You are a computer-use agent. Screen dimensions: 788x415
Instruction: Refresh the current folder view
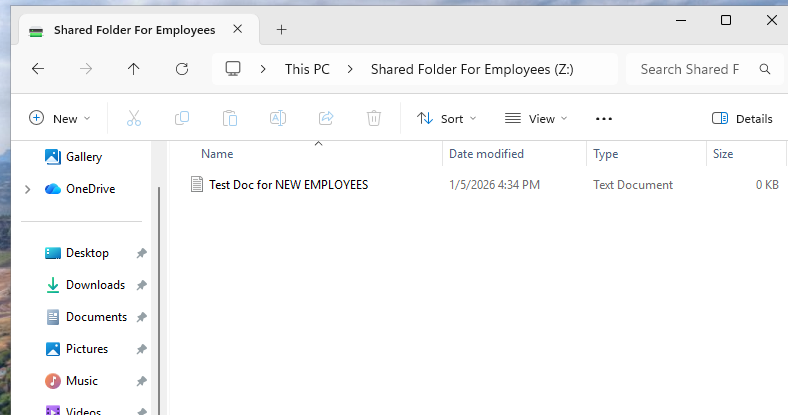pos(182,69)
